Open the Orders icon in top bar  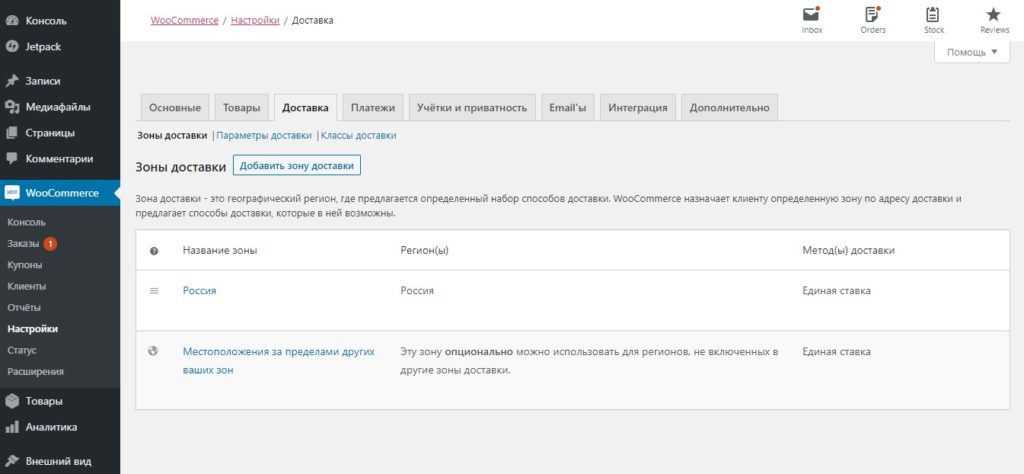(x=872, y=14)
